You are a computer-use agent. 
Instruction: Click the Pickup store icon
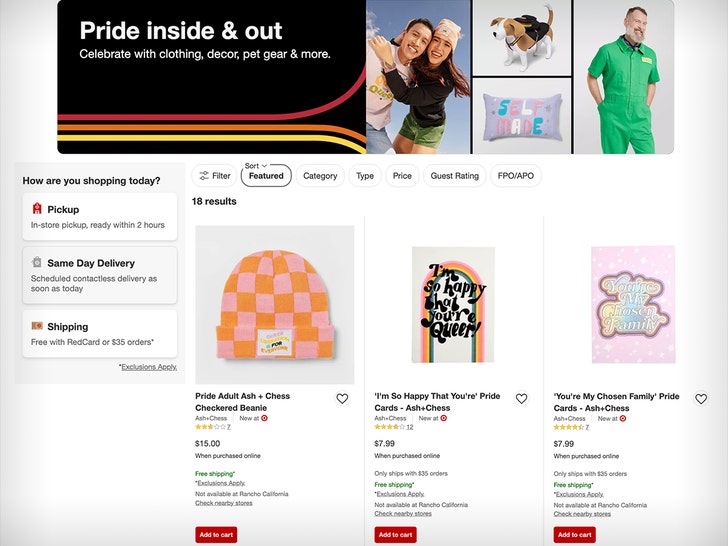(x=37, y=209)
